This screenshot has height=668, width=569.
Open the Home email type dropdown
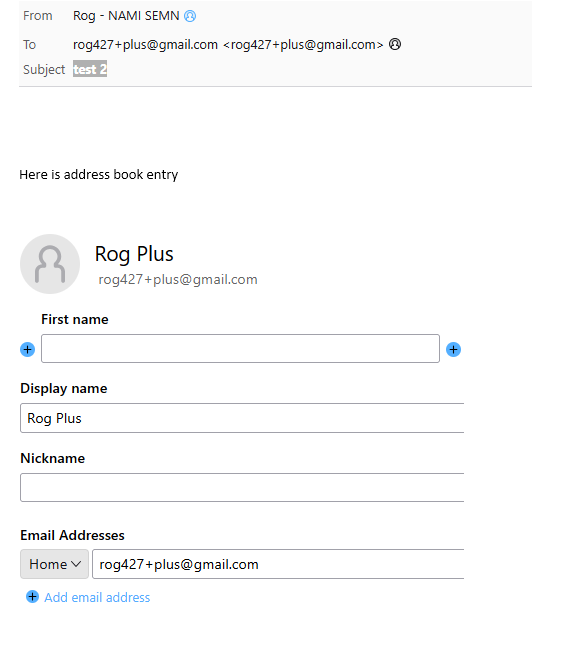point(55,564)
